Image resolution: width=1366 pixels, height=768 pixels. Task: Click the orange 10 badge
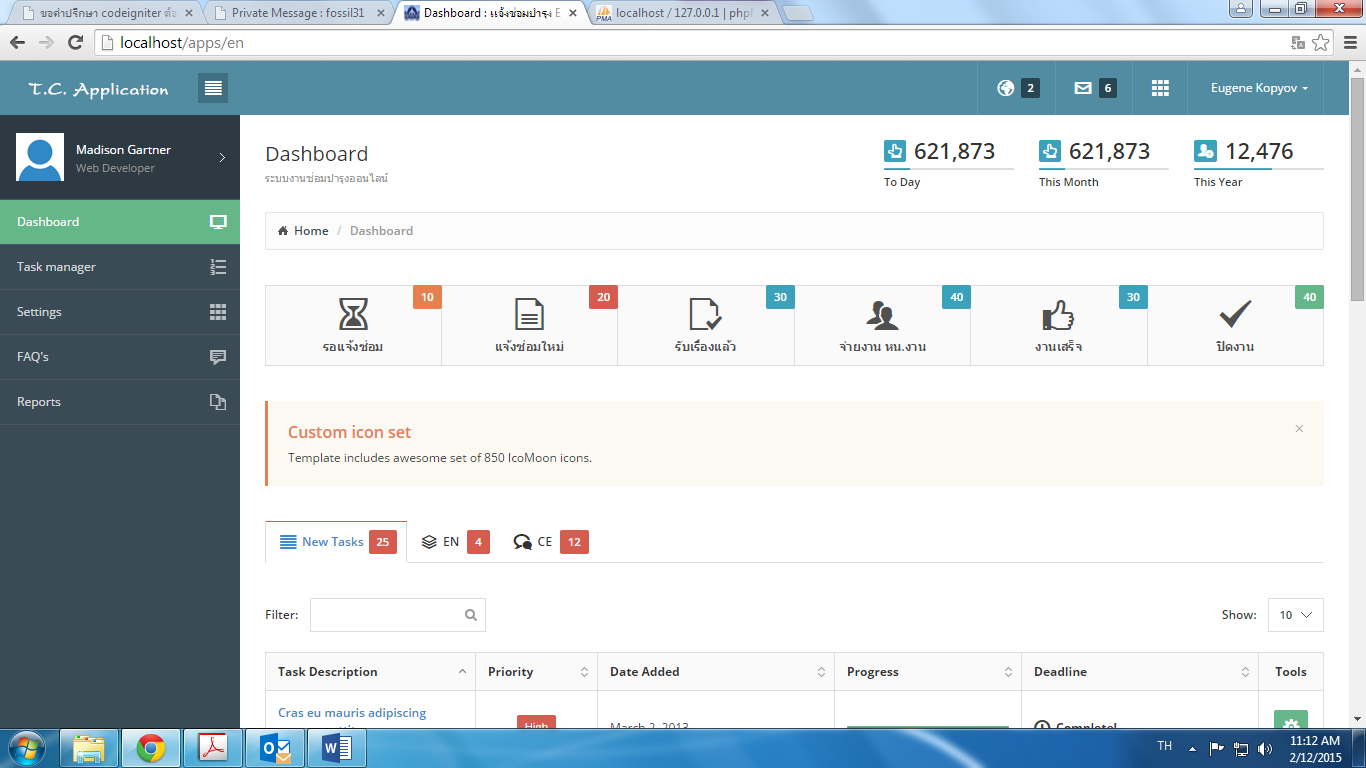tap(427, 297)
